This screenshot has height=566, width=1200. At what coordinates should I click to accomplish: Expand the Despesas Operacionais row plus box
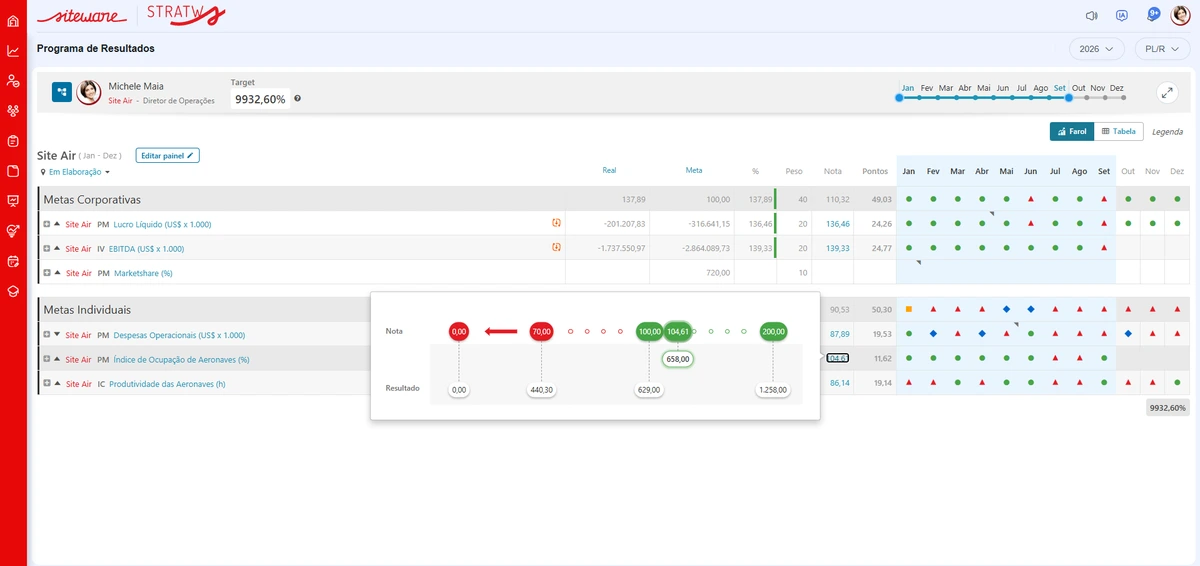(x=46, y=334)
